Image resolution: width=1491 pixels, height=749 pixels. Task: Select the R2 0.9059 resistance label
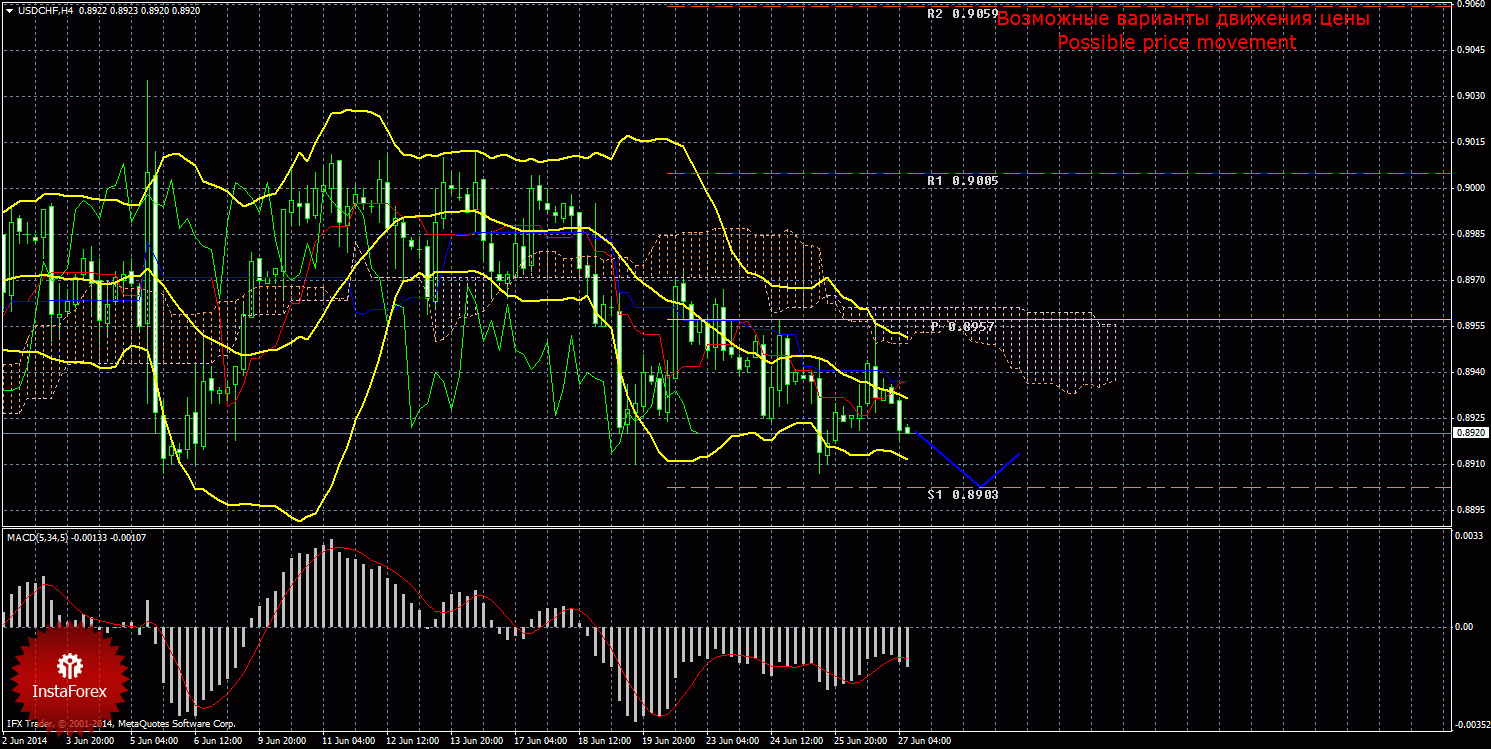[x=962, y=15]
